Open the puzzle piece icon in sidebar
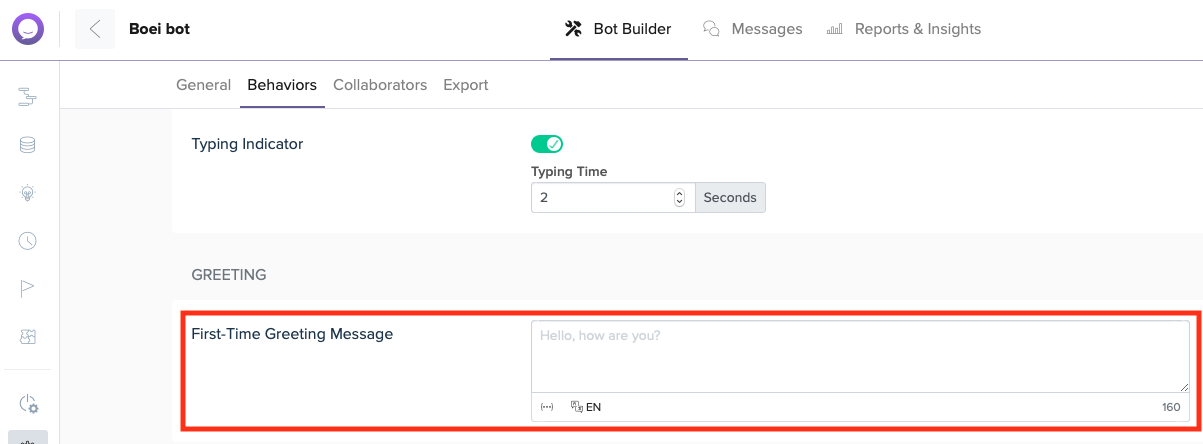The width and height of the screenshot is (1203, 444). pyautogui.click(x=28, y=337)
